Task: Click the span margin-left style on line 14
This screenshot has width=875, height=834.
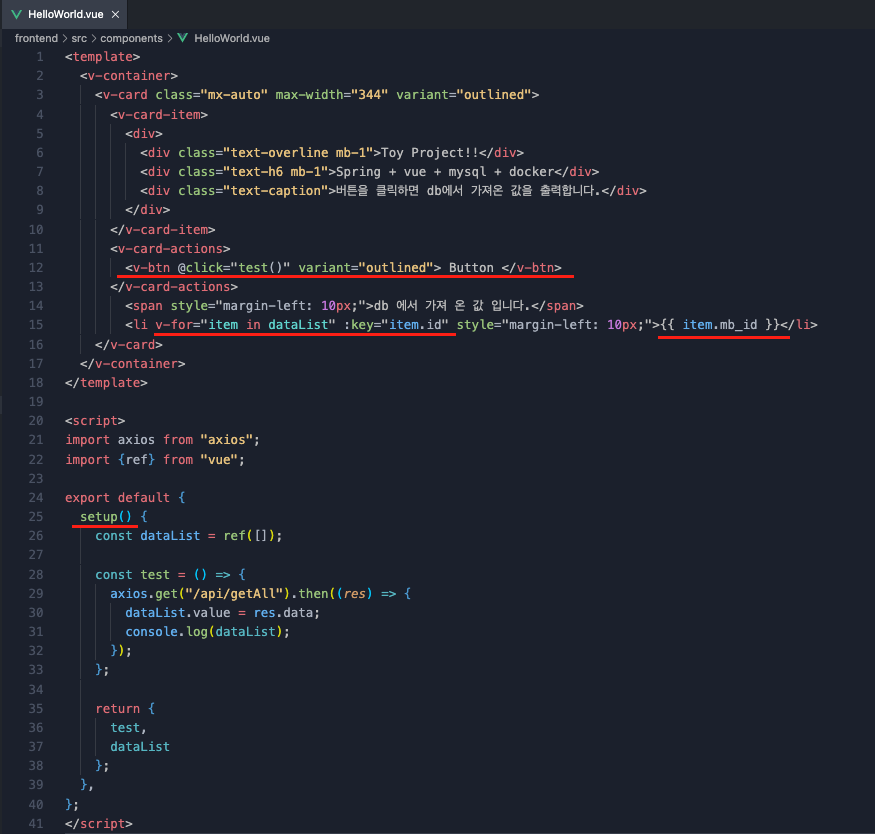Action: [268, 306]
